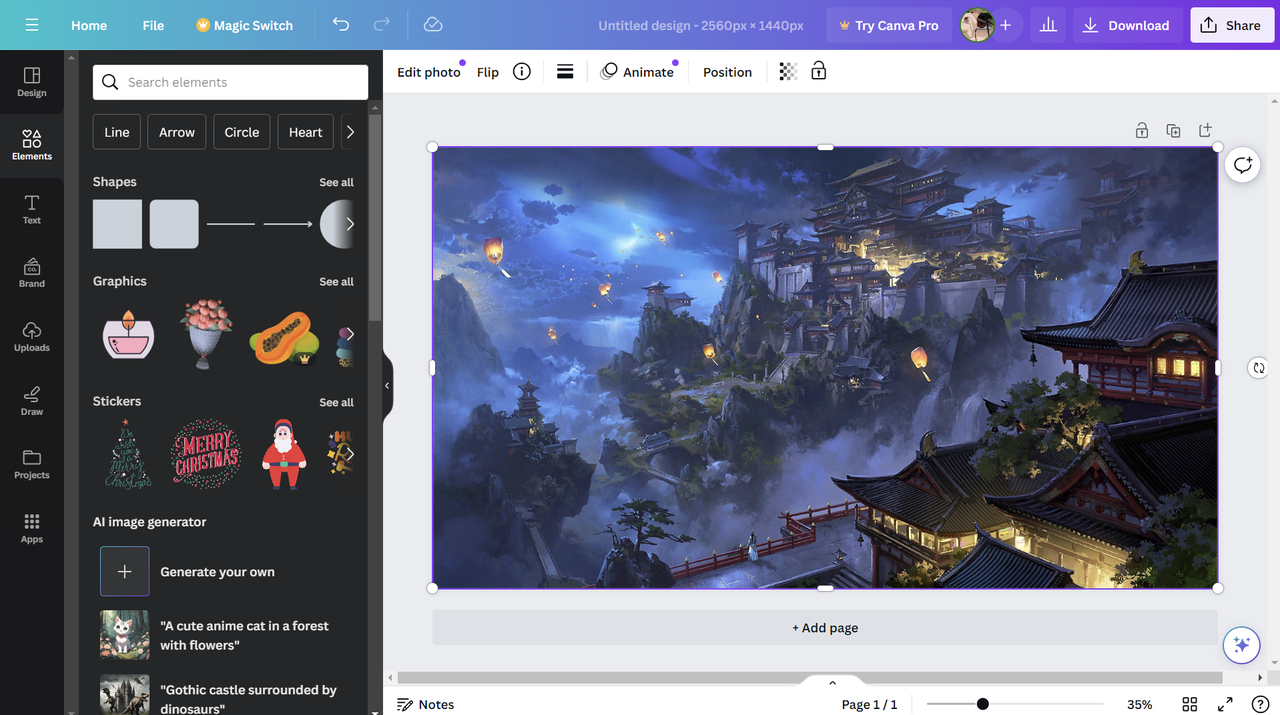Image resolution: width=1280 pixels, height=715 pixels.
Task: Click the image Info icon
Action: [521, 72]
